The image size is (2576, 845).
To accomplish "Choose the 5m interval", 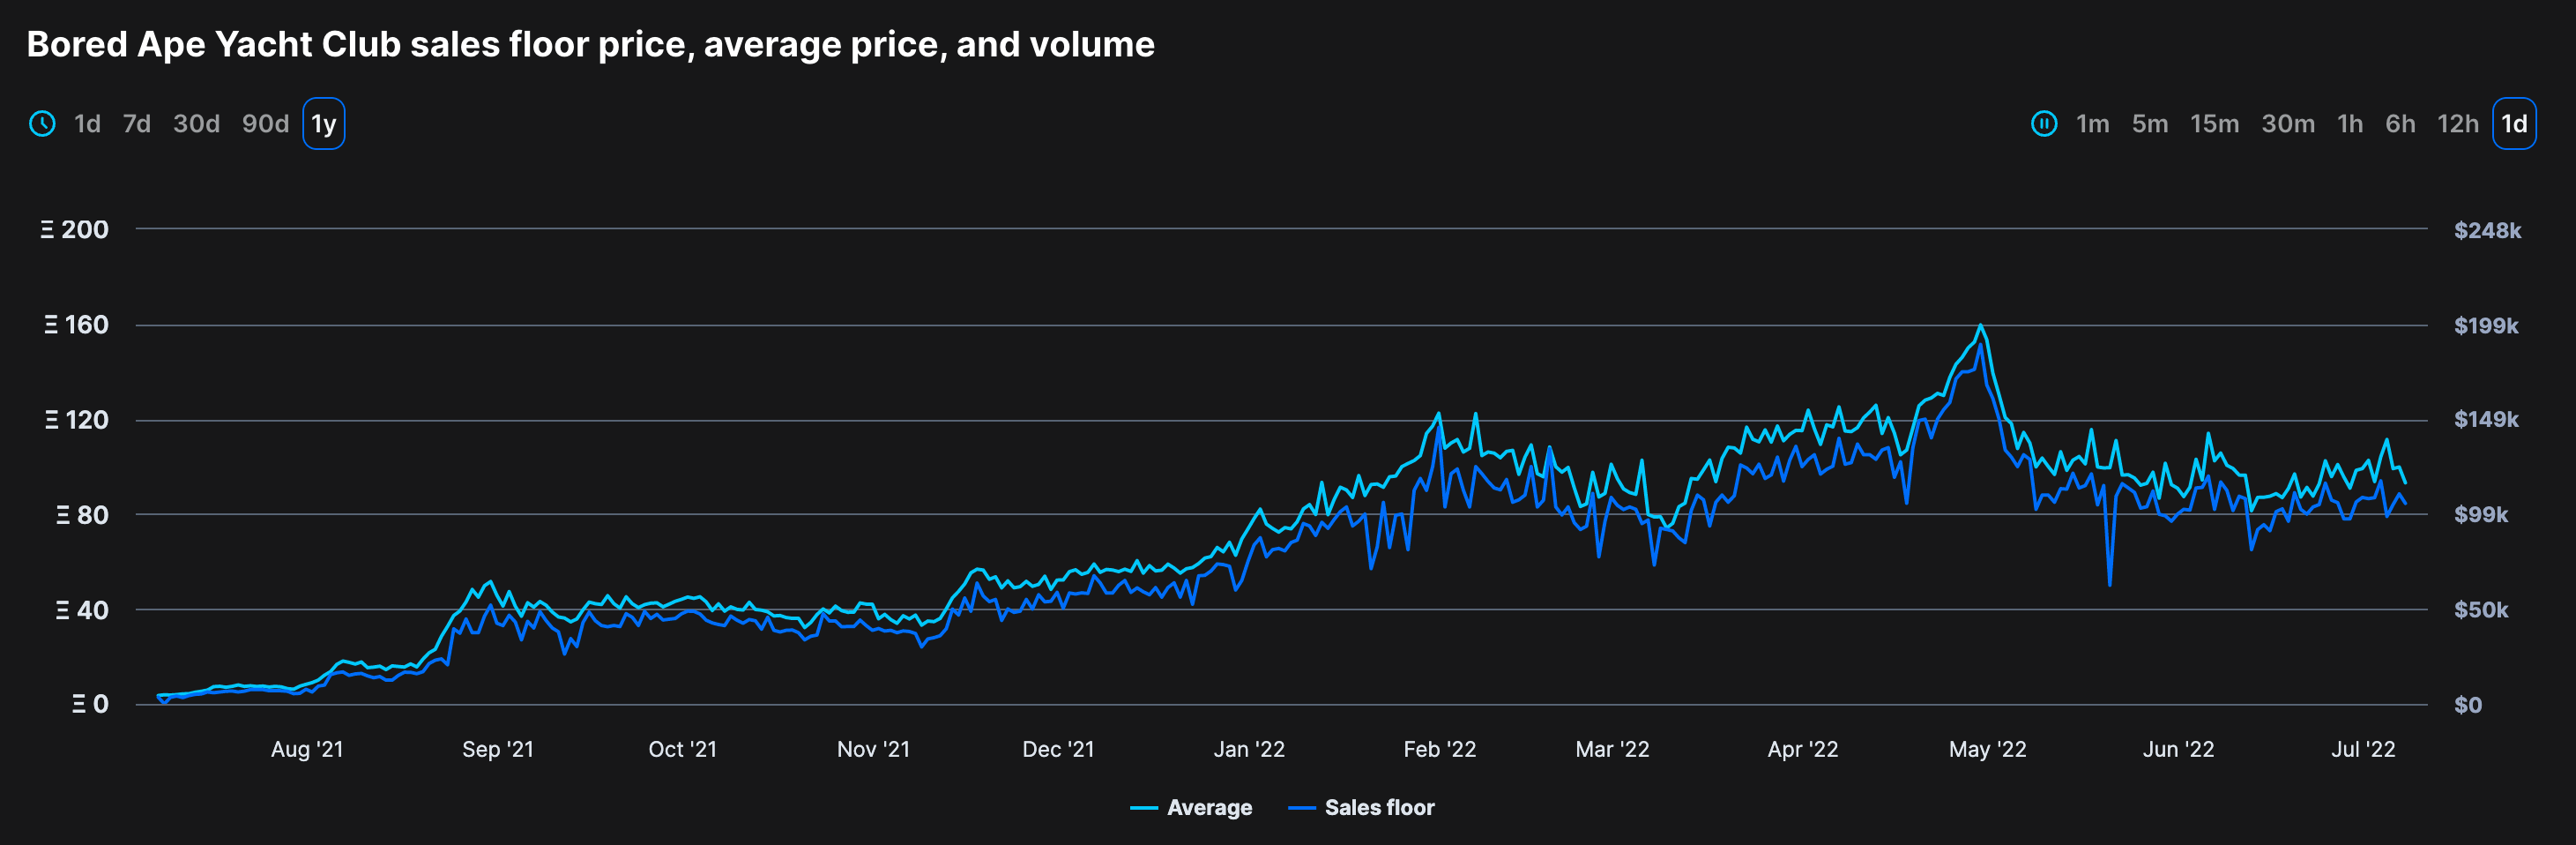I will 2150,124.
